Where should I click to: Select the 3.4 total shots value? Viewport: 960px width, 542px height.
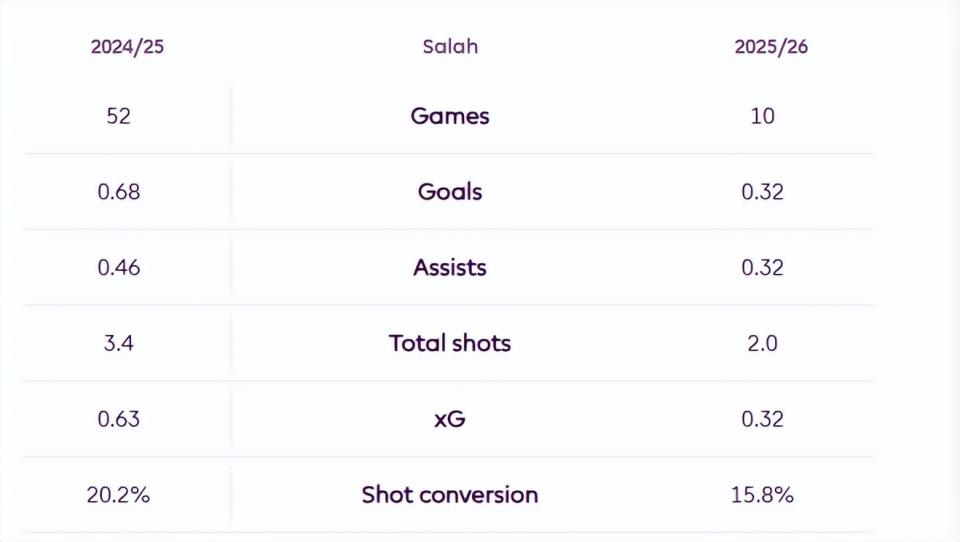coord(118,344)
